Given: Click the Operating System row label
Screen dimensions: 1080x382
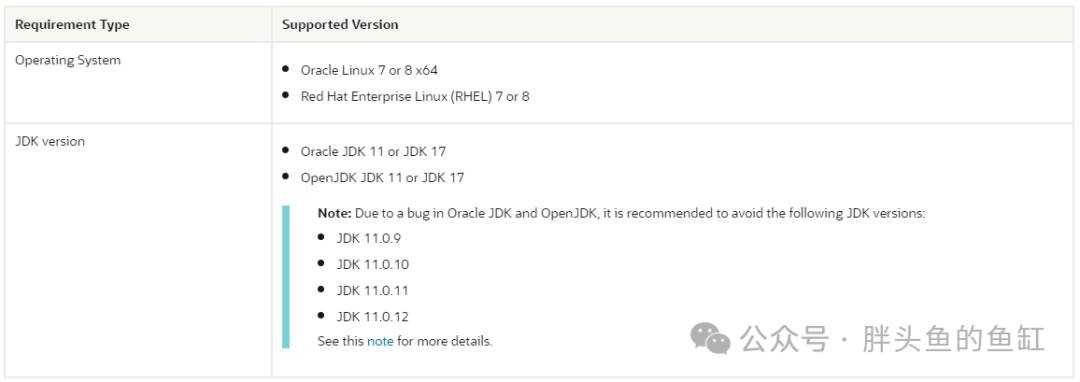Looking at the screenshot, I should (68, 60).
